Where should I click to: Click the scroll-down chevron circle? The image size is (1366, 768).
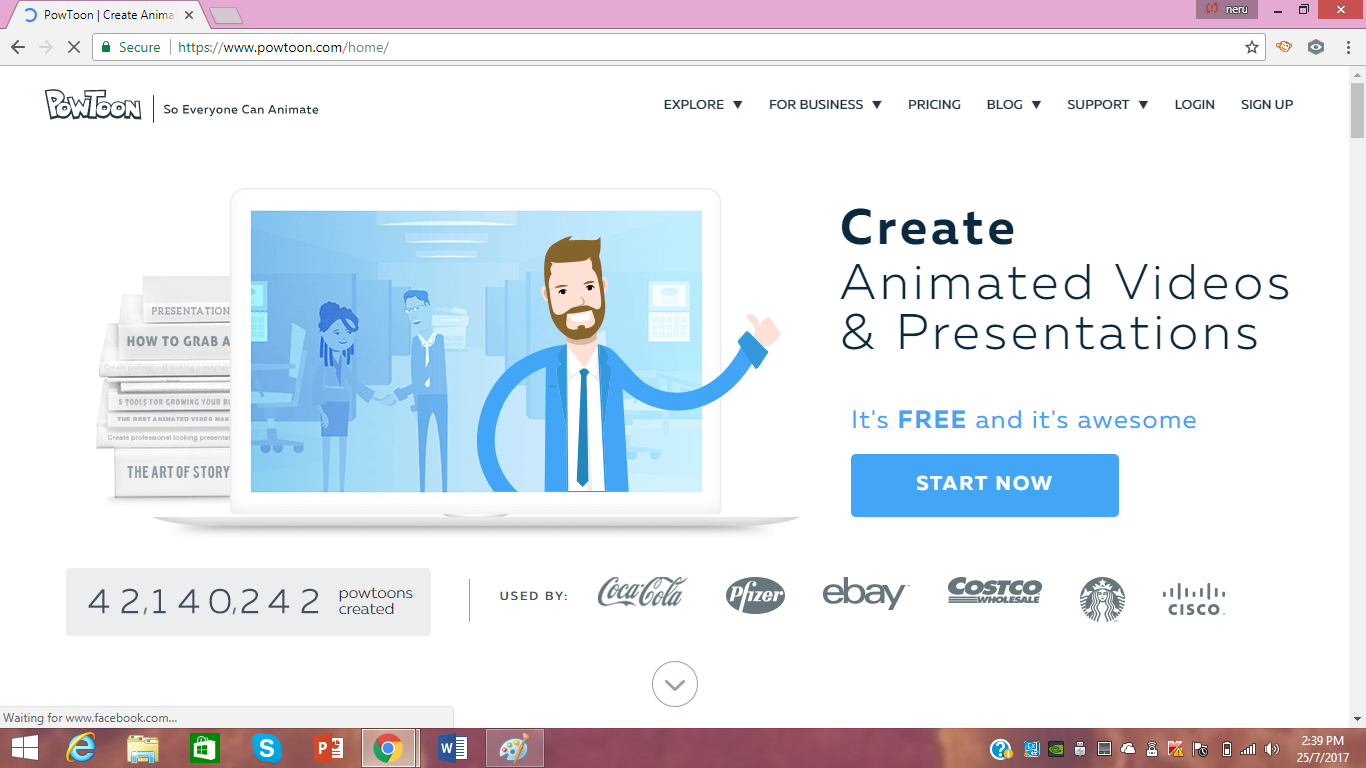coord(675,685)
